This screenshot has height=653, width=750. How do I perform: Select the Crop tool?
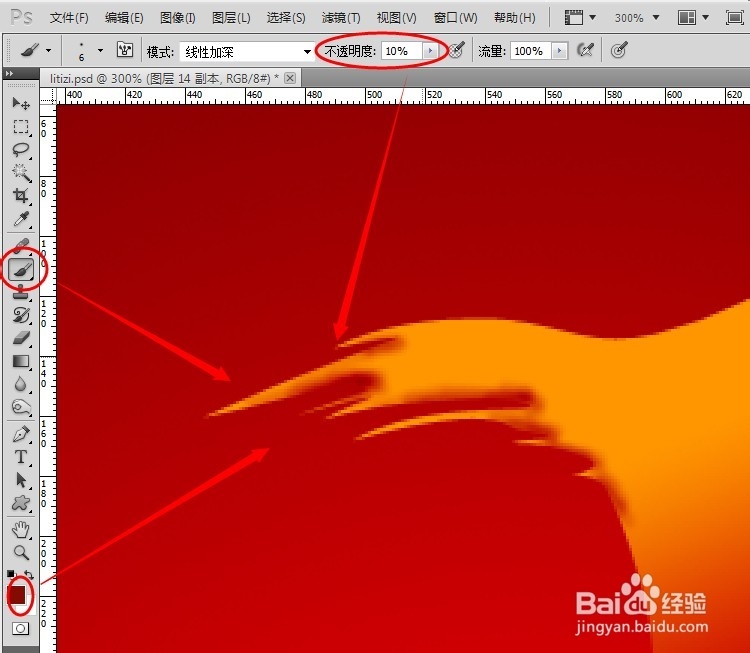21,196
